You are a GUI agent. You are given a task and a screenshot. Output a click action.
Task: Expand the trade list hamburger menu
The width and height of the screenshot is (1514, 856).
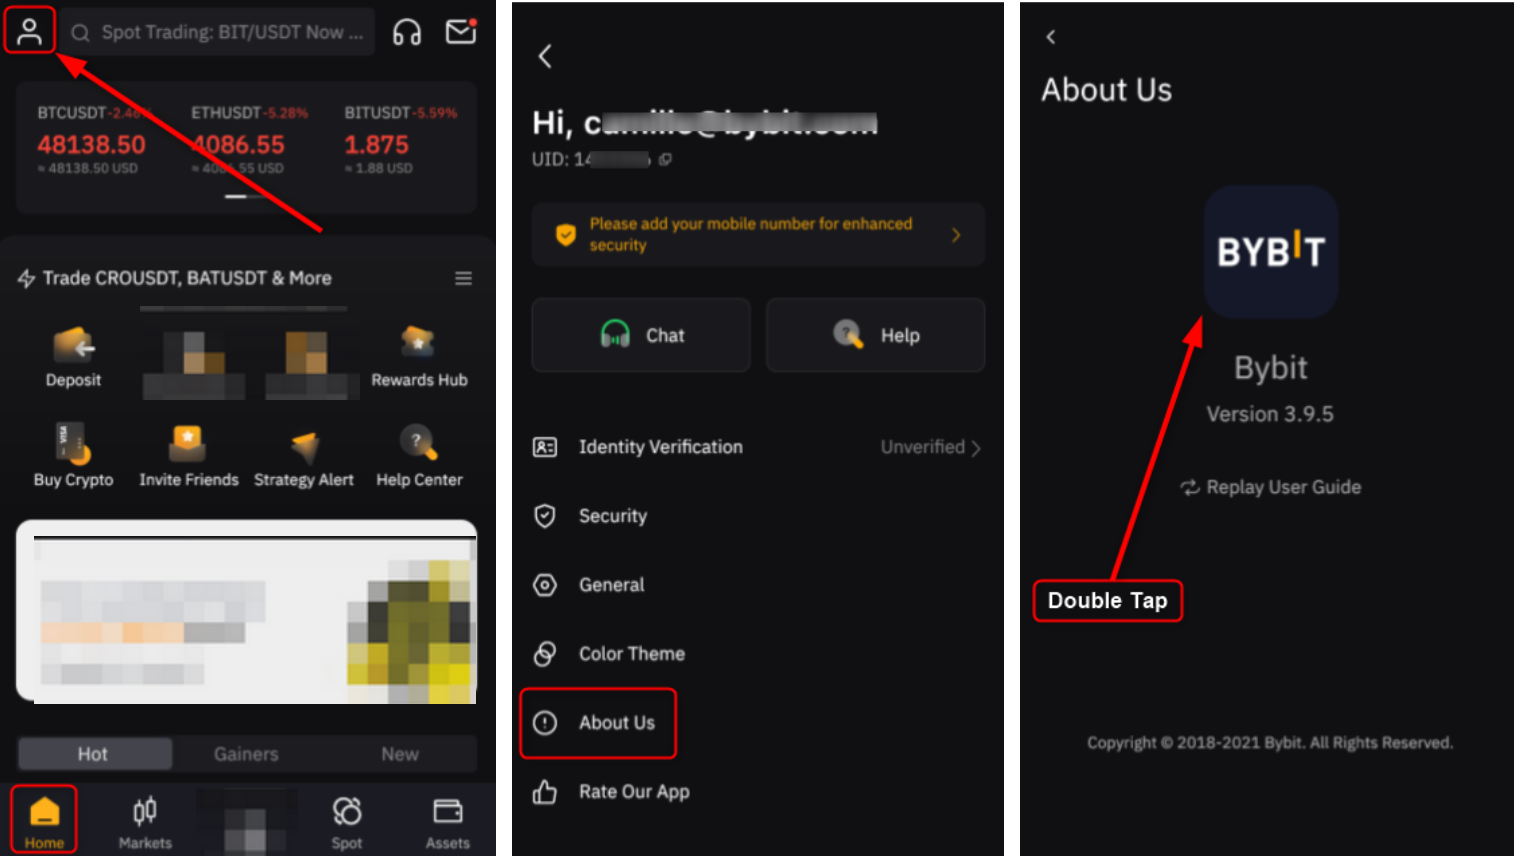click(x=463, y=278)
